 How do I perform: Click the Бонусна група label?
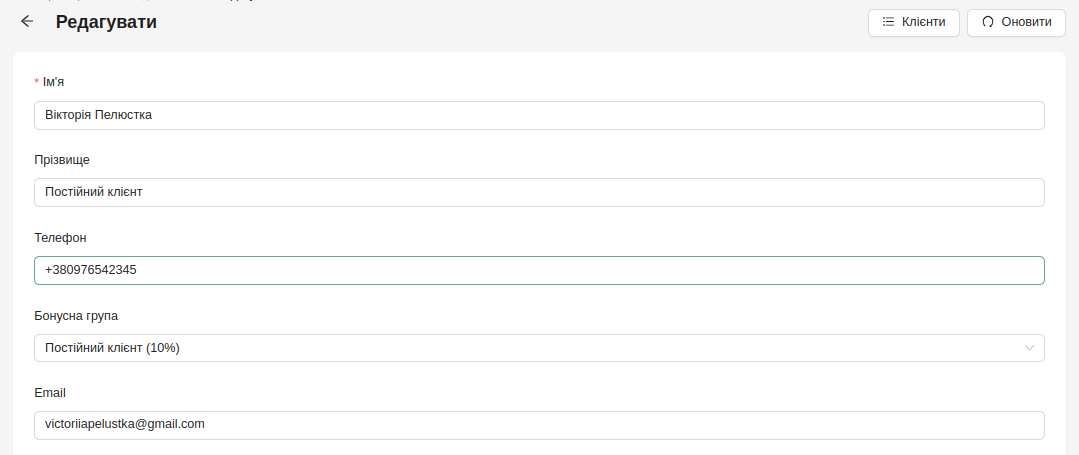click(x=76, y=315)
